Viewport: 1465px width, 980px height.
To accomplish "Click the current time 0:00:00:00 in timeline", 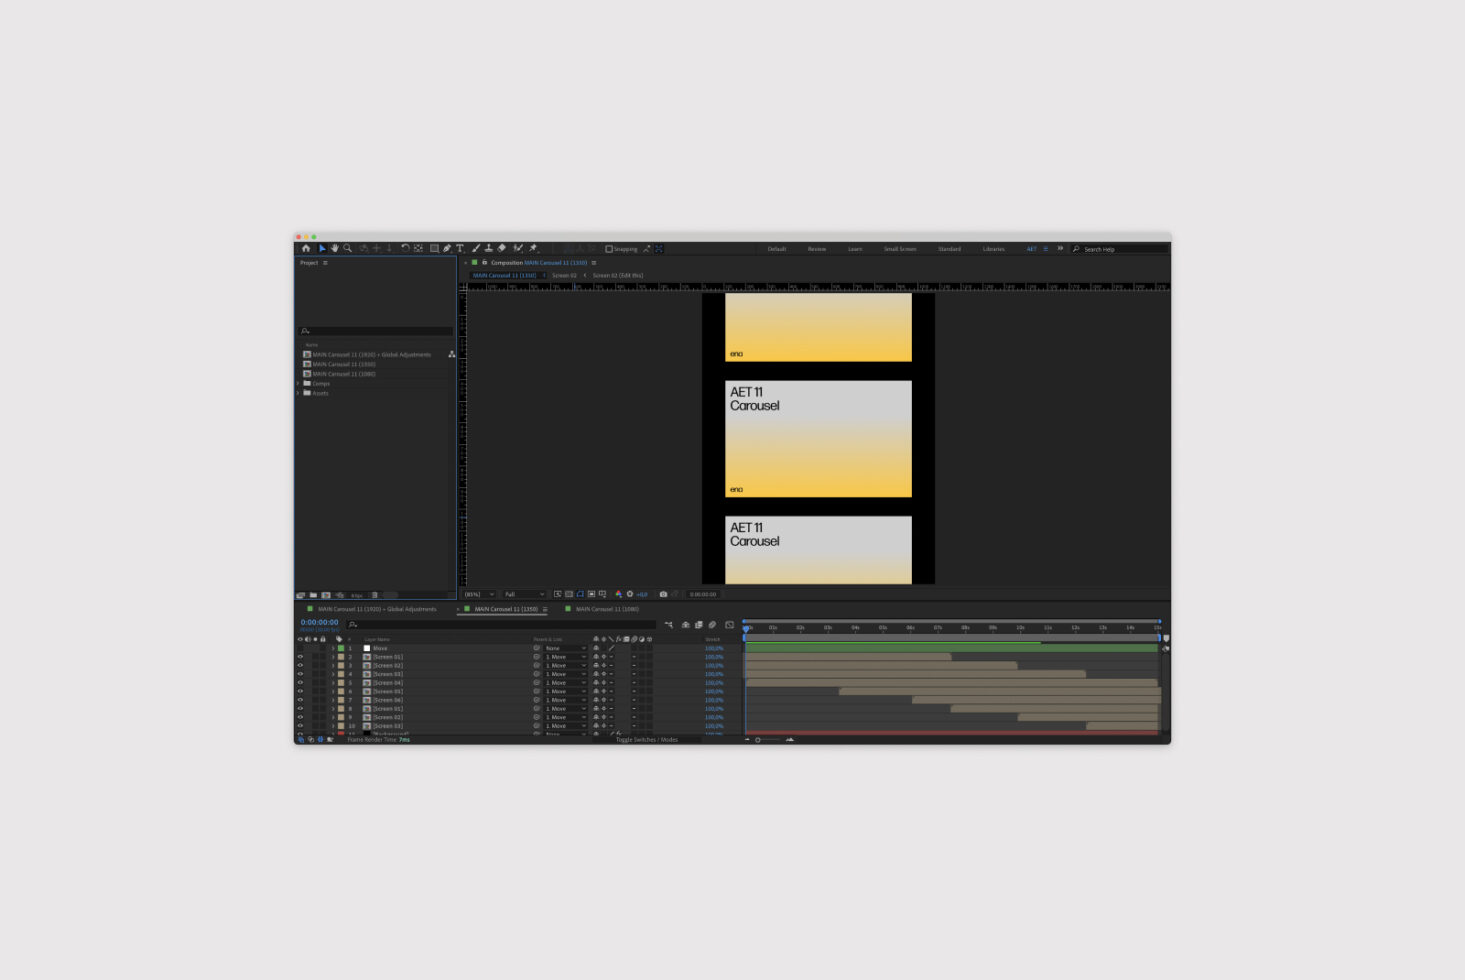I will pyautogui.click(x=319, y=622).
